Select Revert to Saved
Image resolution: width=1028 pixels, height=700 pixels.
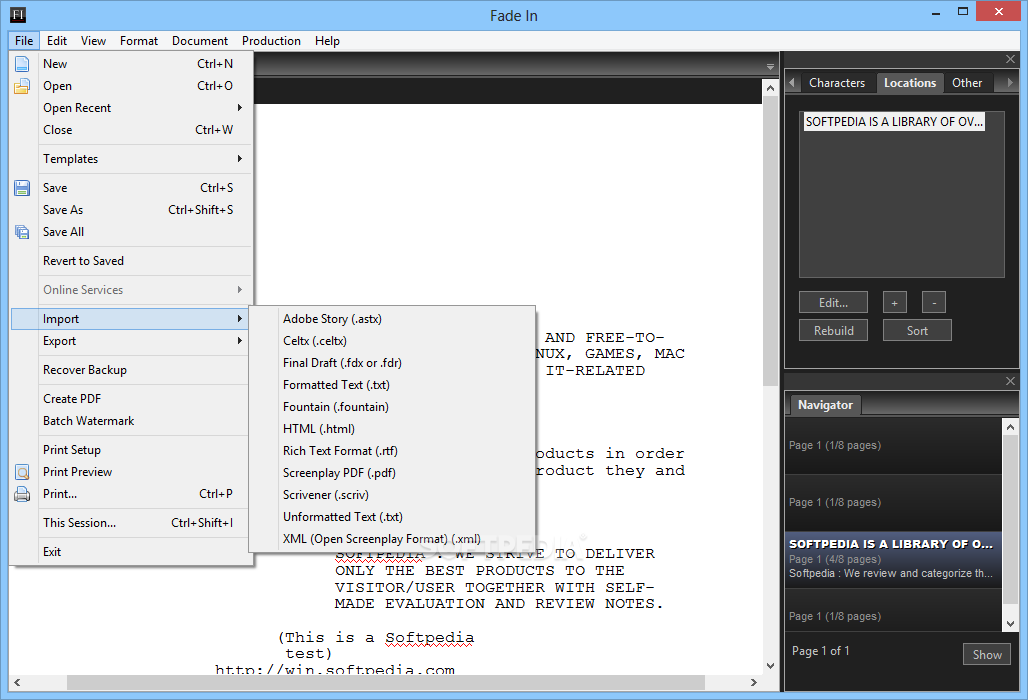(131, 261)
